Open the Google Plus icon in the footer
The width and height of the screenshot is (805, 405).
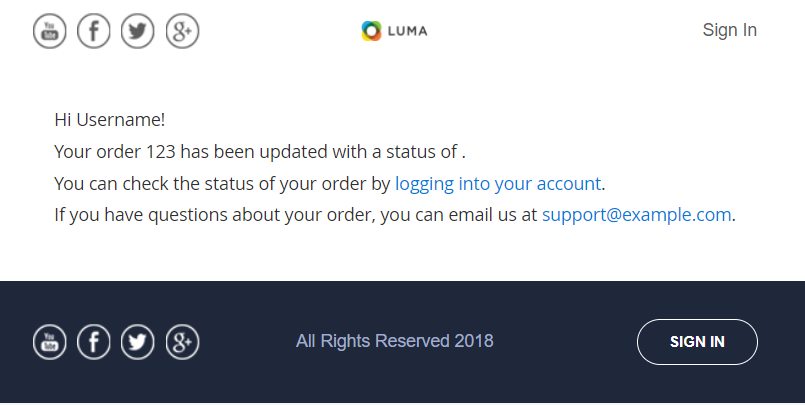coord(182,342)
